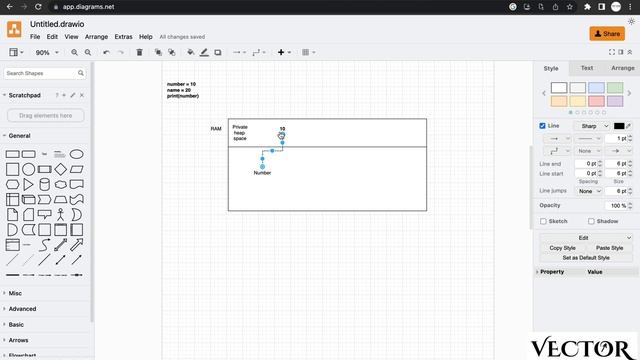This screenshot has width=640, height=360.
Task: Expand the Basic shape category
Action: tap(16, 324)
